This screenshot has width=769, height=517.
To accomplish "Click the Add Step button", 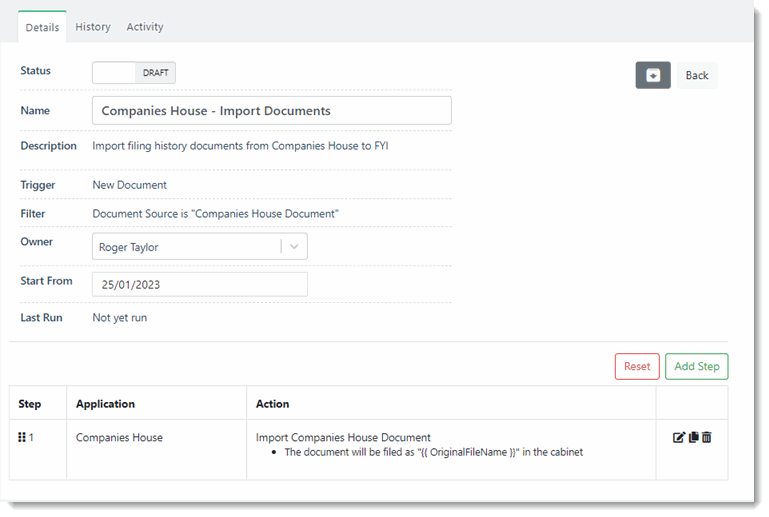I will pos(696,366).
